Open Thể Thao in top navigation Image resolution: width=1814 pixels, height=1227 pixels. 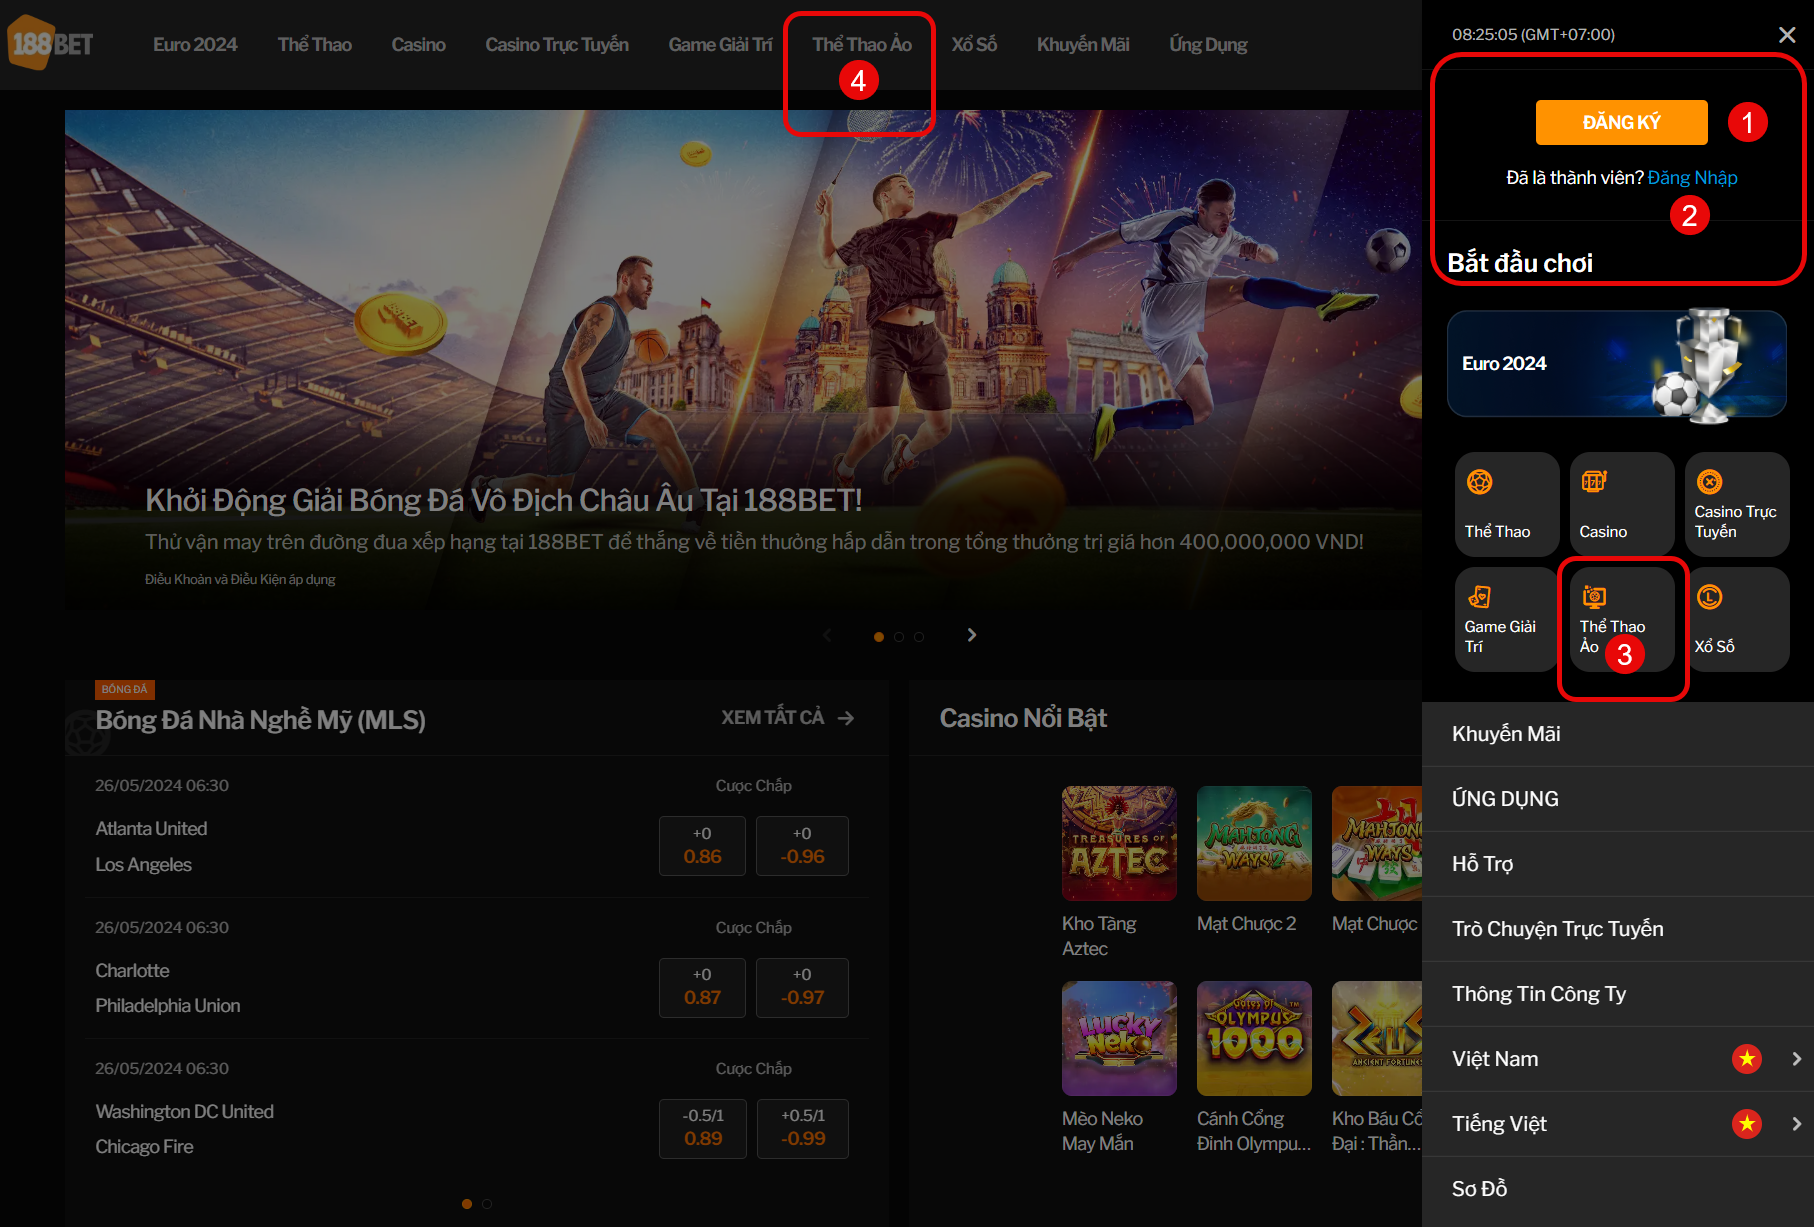[315, 45]
